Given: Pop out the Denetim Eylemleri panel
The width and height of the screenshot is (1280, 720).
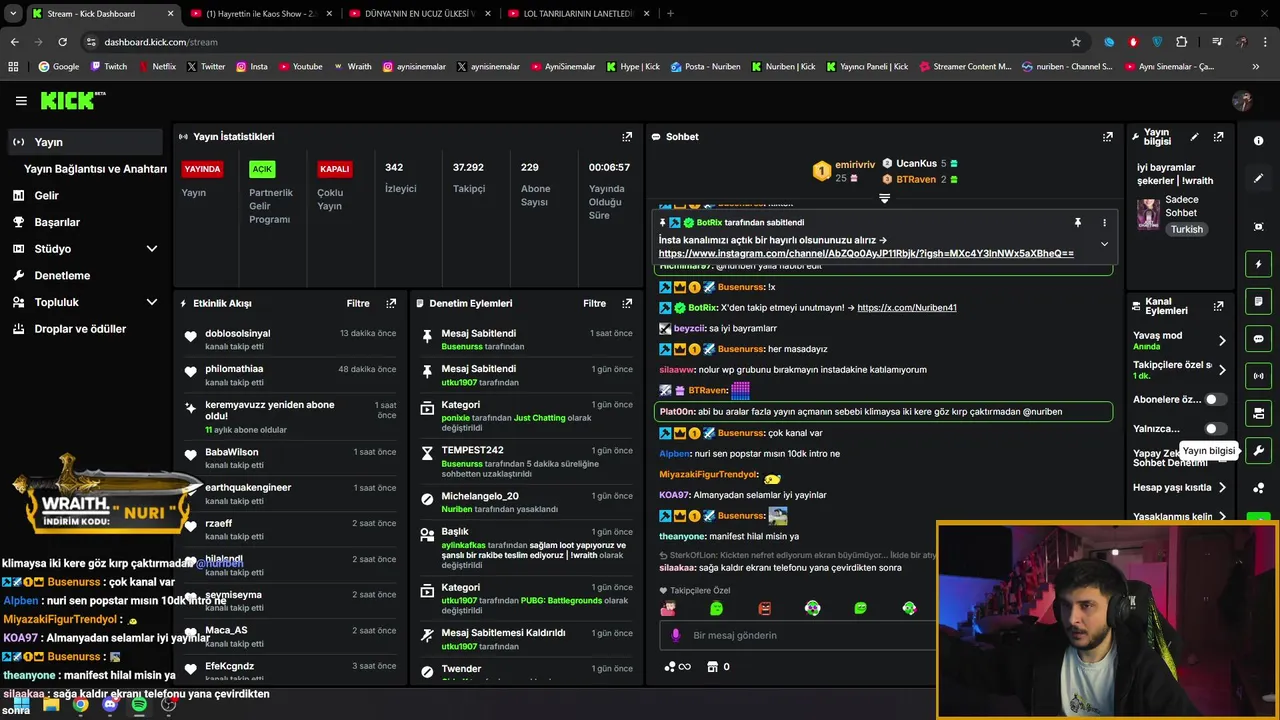Looking at the screenshot, I should click(627, 303).
